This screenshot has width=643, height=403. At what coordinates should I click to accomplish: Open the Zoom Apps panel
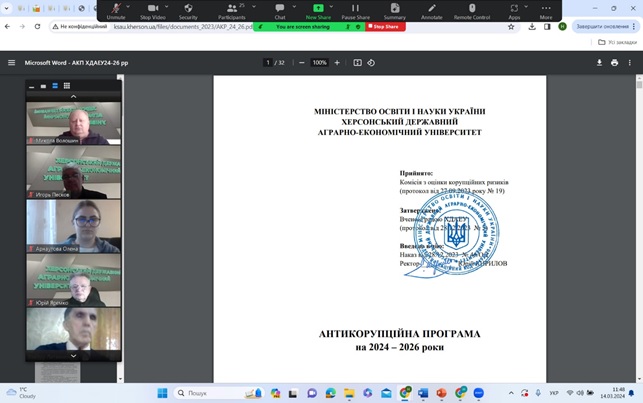pyautogui.click(x=514, y=11)
